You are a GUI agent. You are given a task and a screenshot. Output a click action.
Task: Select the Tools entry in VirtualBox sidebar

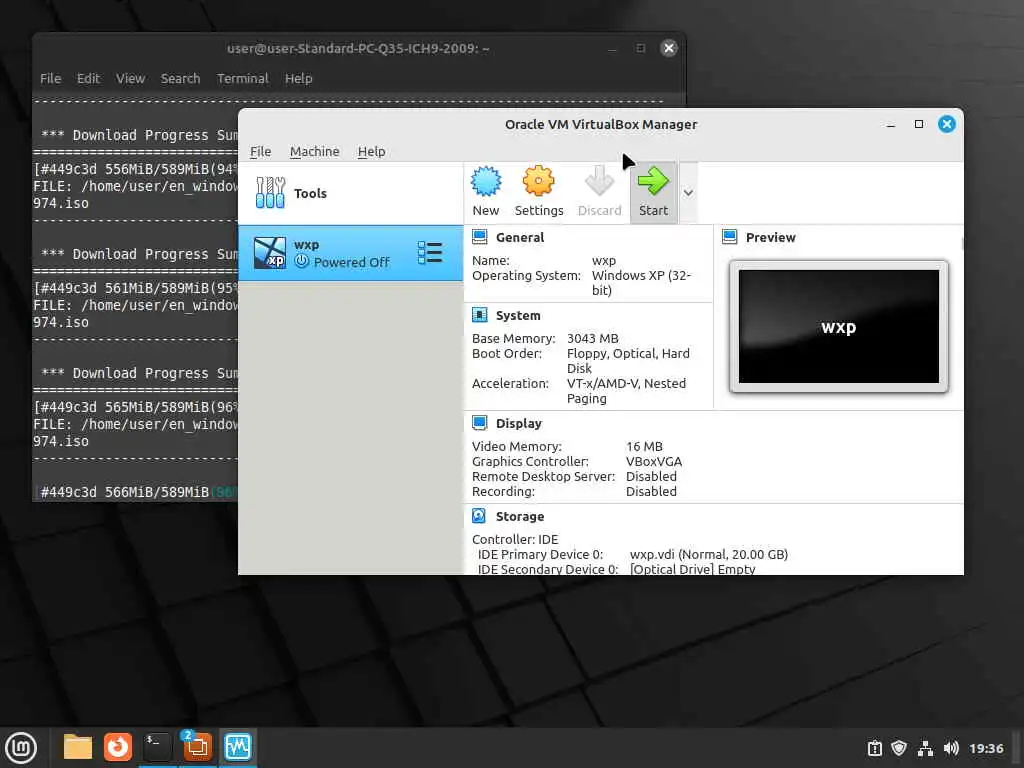pyautogui.click(x=351, y=193)
